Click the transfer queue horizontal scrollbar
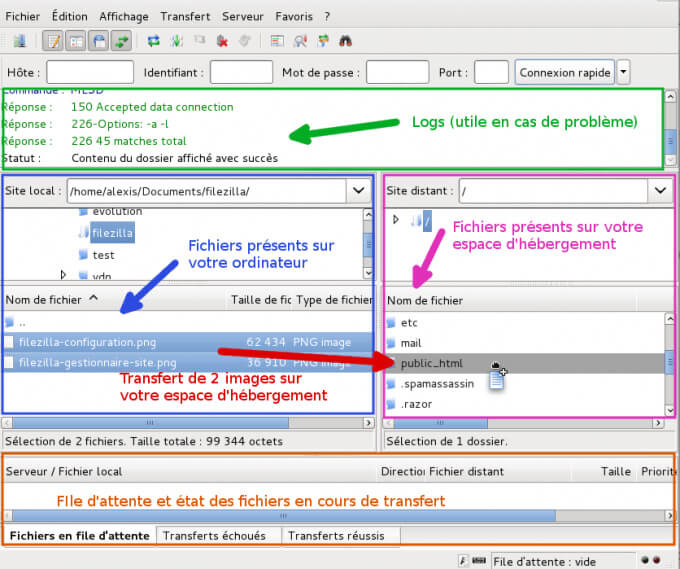The image size is (680, 569). [284, 516]
